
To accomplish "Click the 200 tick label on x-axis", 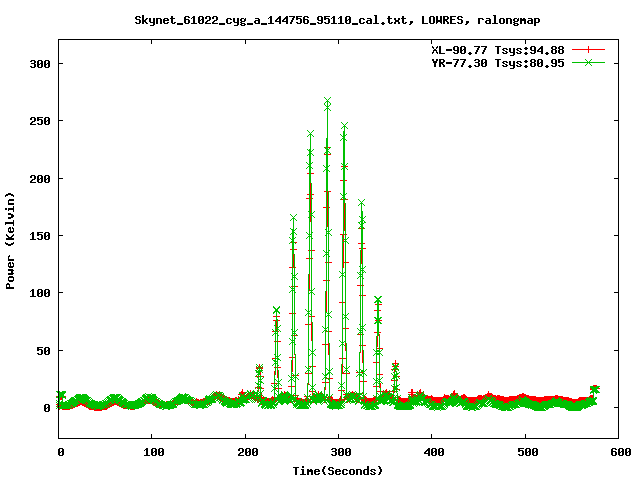I will coord(246,453).
